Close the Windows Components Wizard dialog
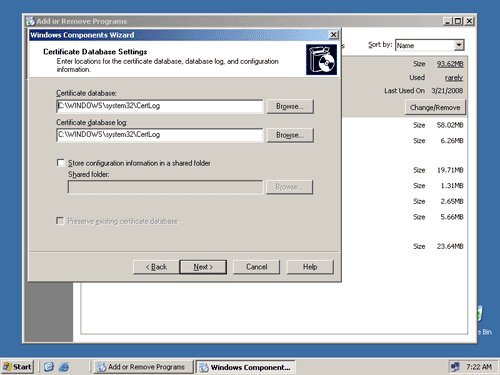The width and height of the screenshot is (500, 375). tap(333, 35)
